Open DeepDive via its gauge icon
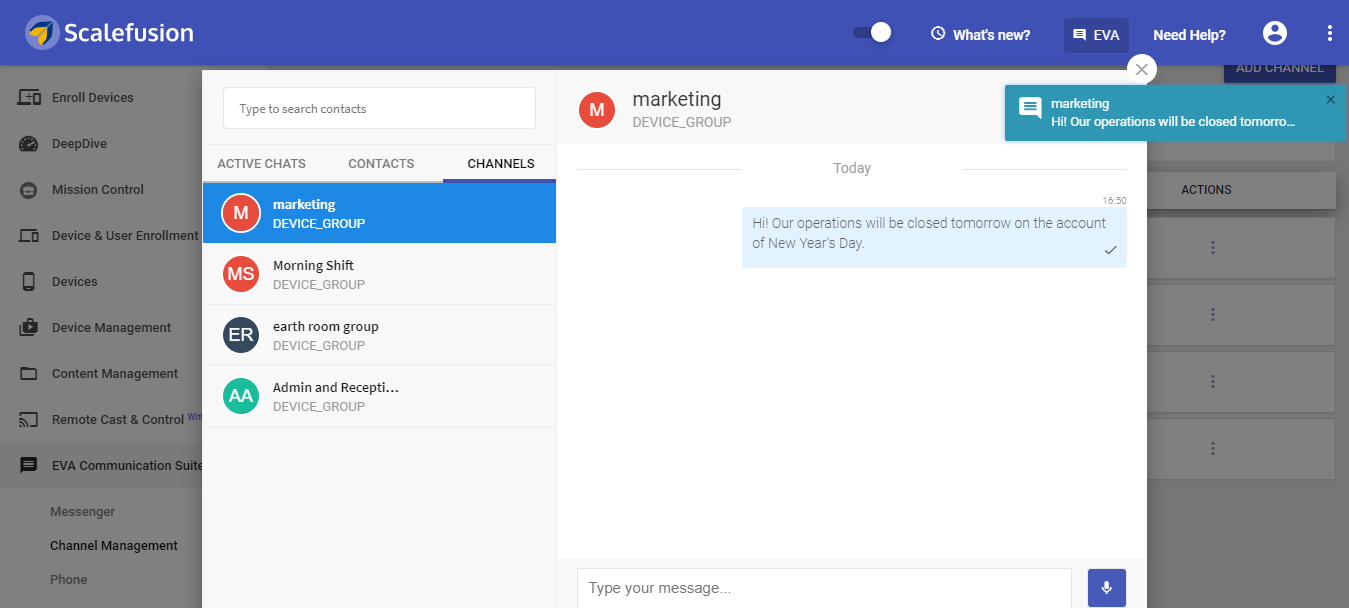Viewport: 1349px width, 608px height. pos(29,144)
